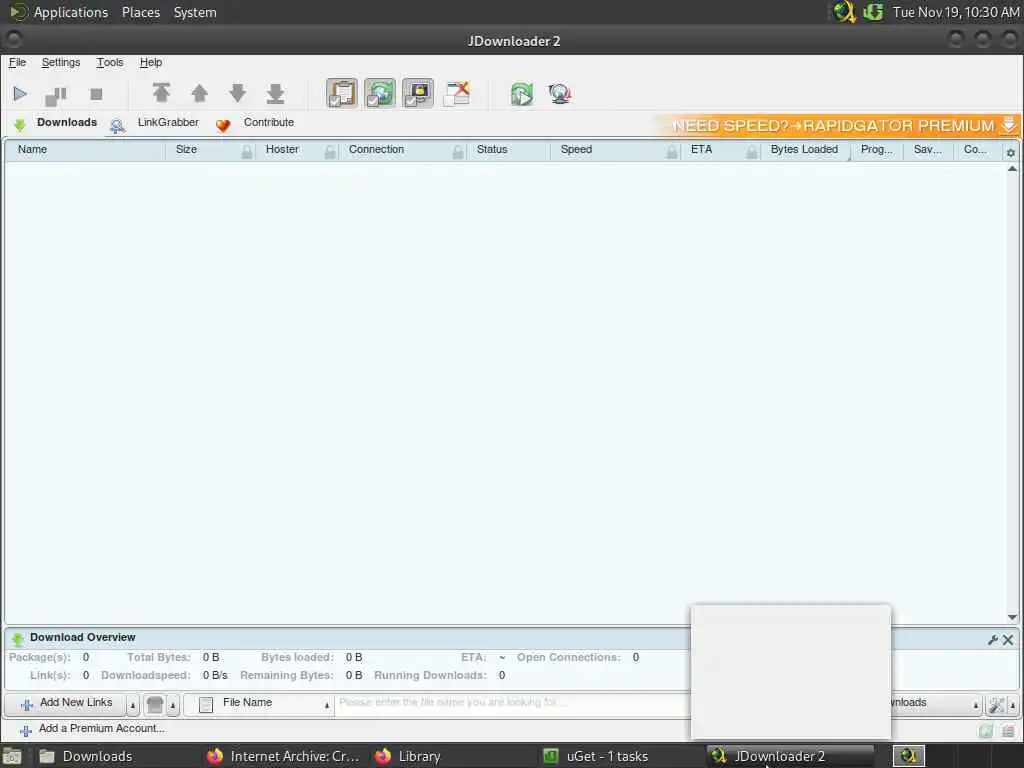The width and height of the screenshot is (1024, 768).
Task: Click scrollbar up arrow in download list
Action: [1012, 168]
